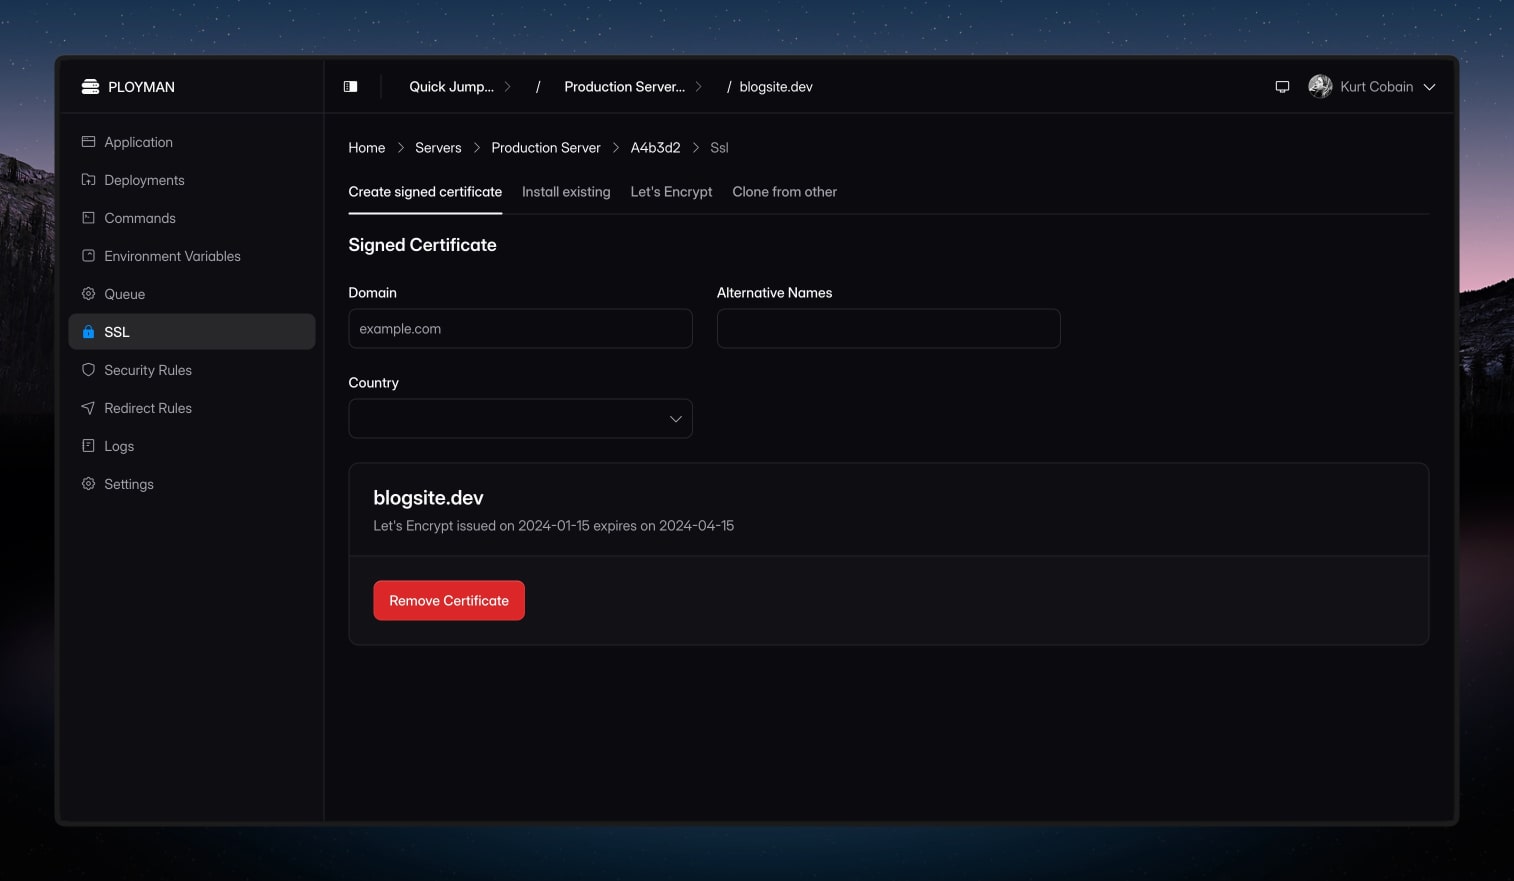Focus the Domain input field
The width and height of the screenshot is (1514, 881).
[520, 329]
